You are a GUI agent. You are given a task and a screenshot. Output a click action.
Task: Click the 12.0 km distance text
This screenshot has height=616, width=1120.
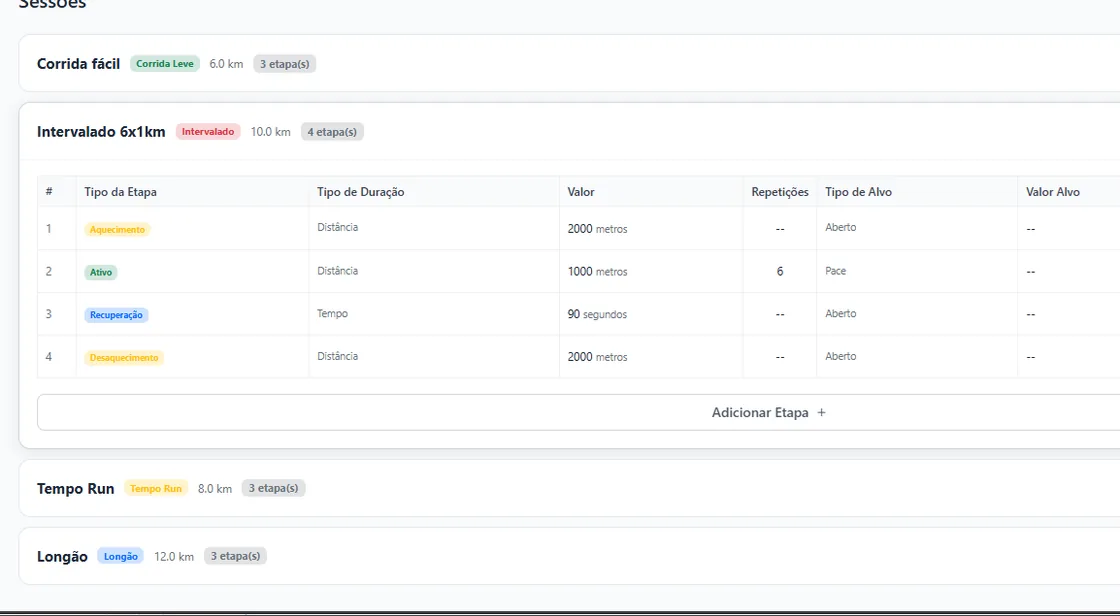174,557
